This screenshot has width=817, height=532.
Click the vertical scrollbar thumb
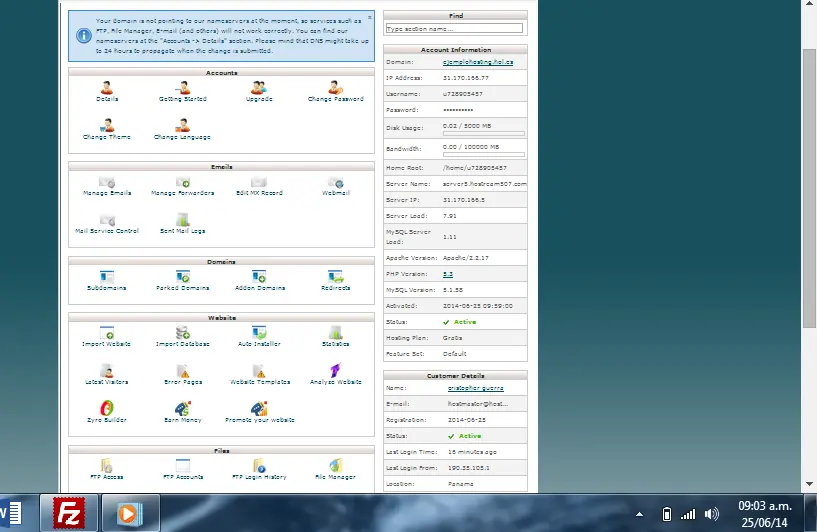click(x=809, y=188)
